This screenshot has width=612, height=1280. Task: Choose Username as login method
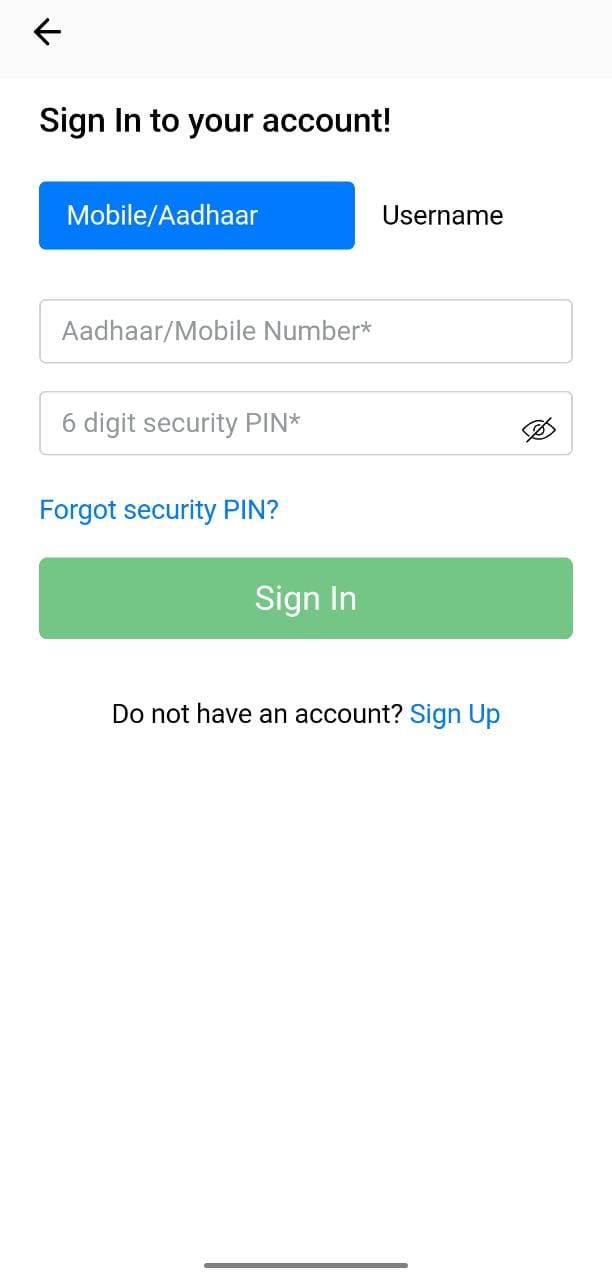443,215
